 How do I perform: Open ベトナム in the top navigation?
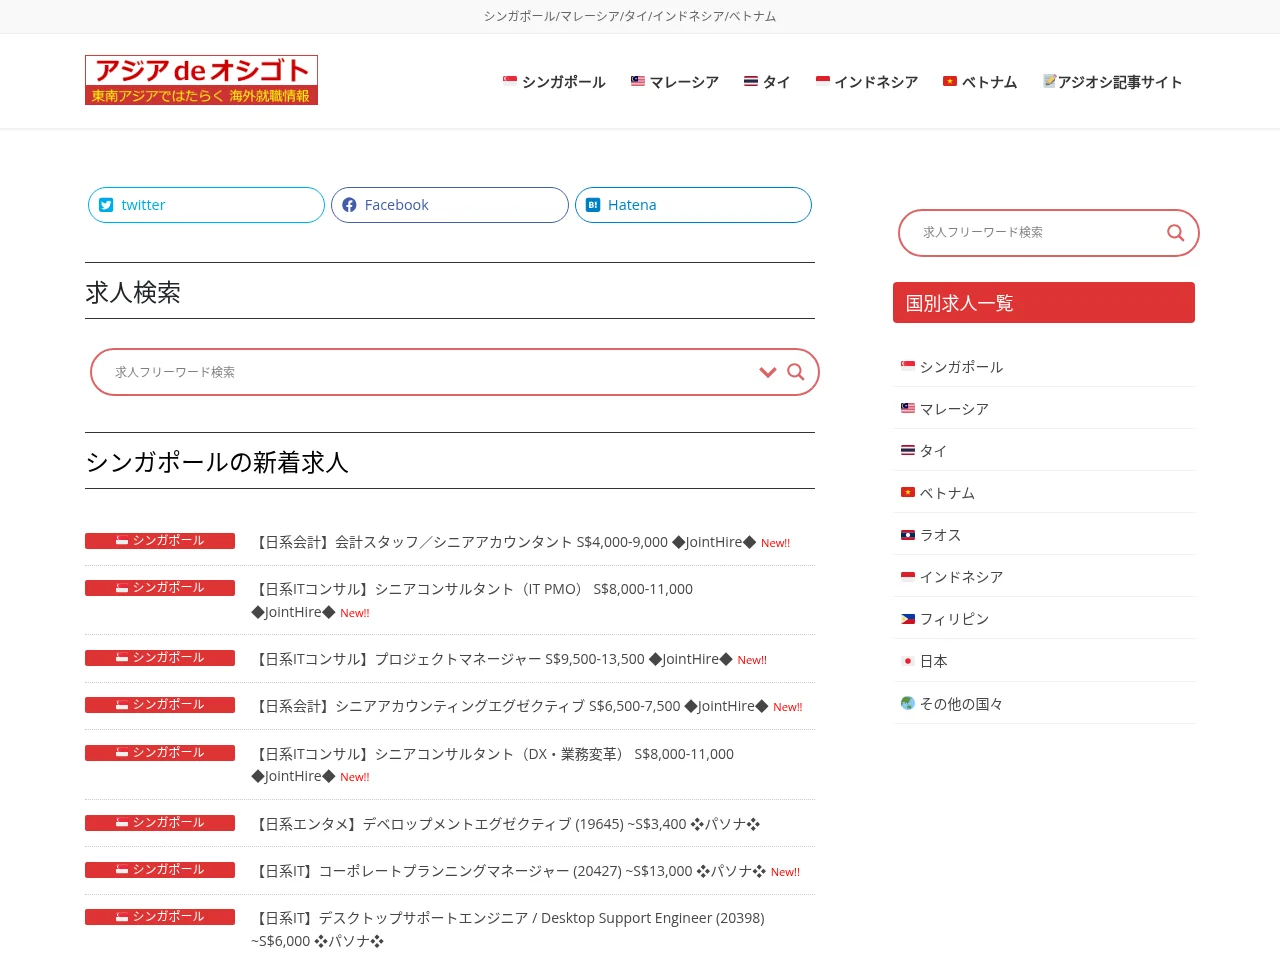coord(980,82)
